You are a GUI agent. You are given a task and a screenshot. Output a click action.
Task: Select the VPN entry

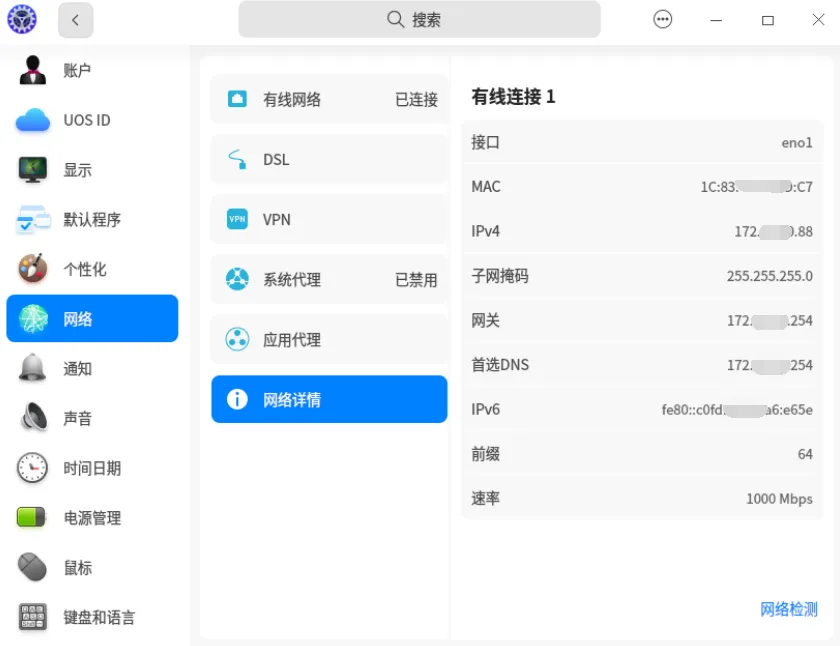click(329, 219)
